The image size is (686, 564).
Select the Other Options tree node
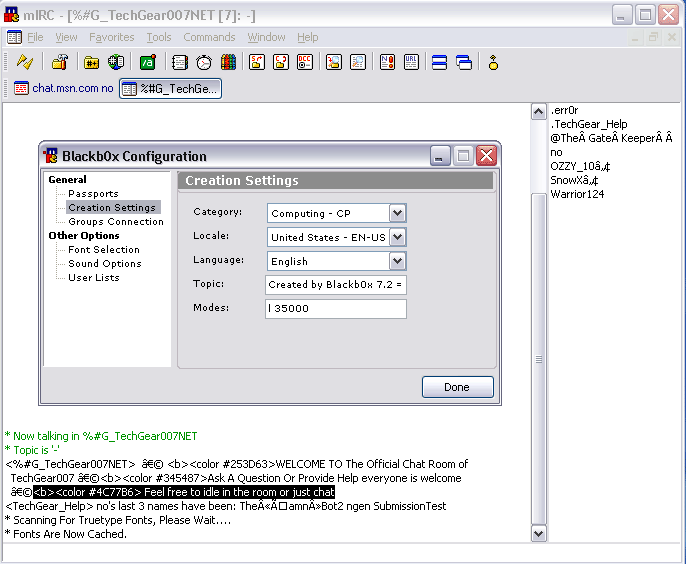[x=84, y=235]
